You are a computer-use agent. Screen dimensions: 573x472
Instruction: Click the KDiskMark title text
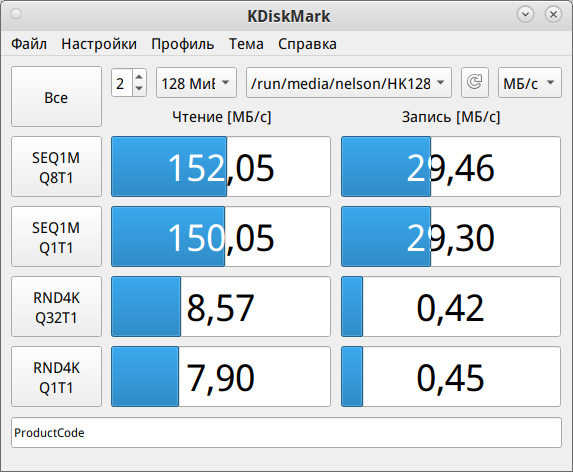pyautogui.click(x=289, y=16)
